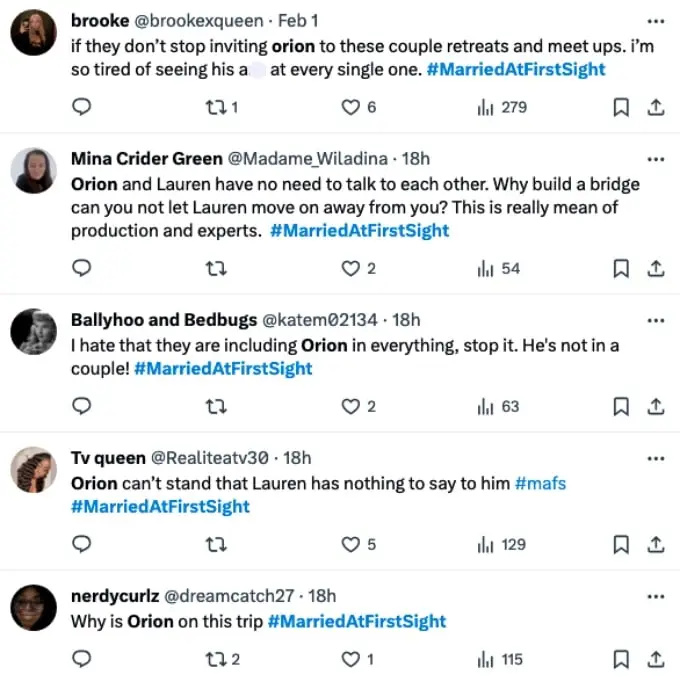View analytics for brooke's tweet
The image size is (680, 682).
pyautogui.click(x=502, y=107)
